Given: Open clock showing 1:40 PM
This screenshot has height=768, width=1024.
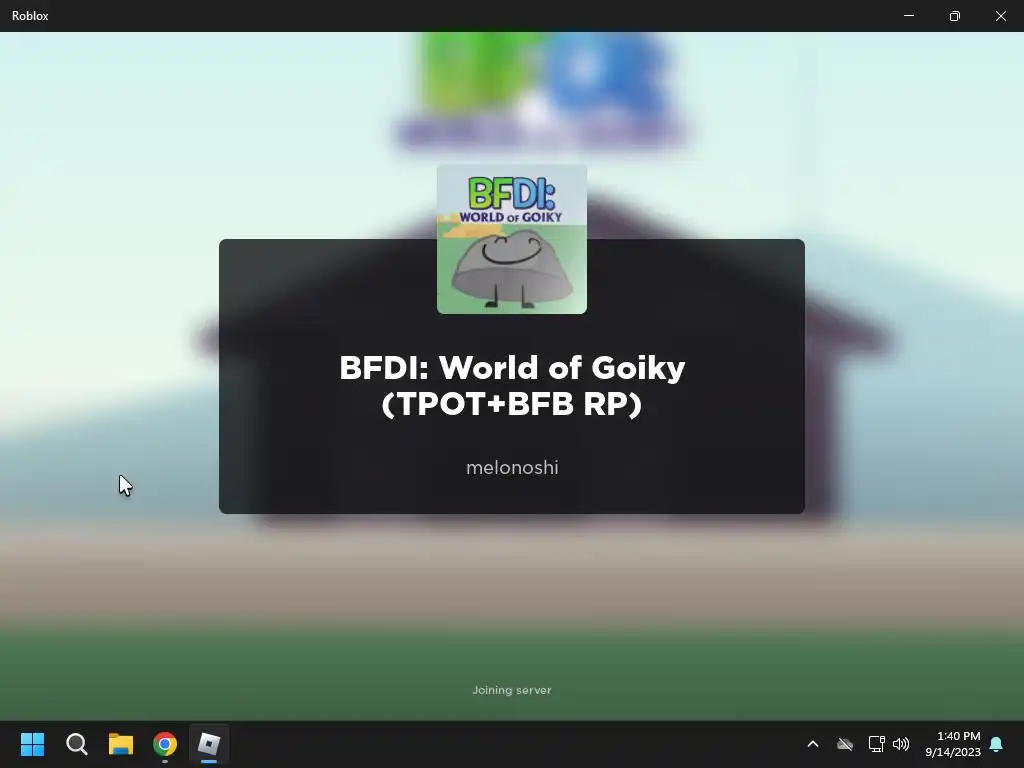Looking at the screenshot, I should point(953,744).
